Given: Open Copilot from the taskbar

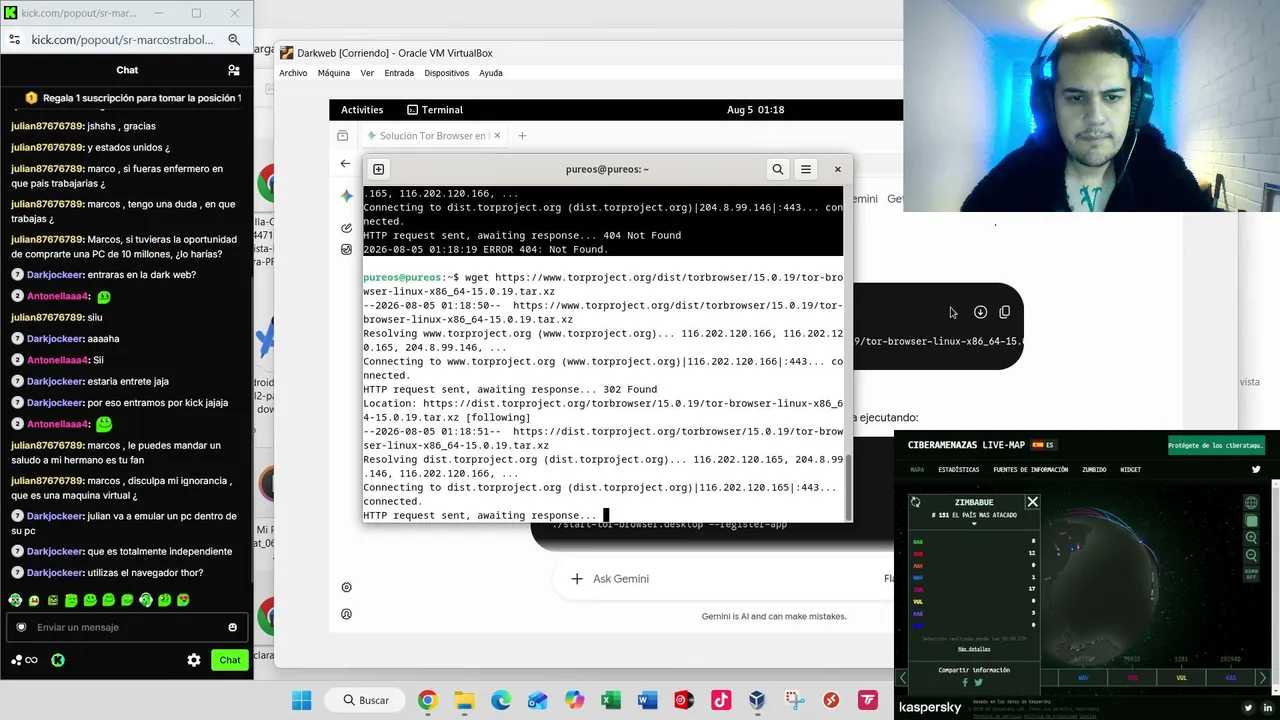Looking at the screenshot, I should point(574,700).
